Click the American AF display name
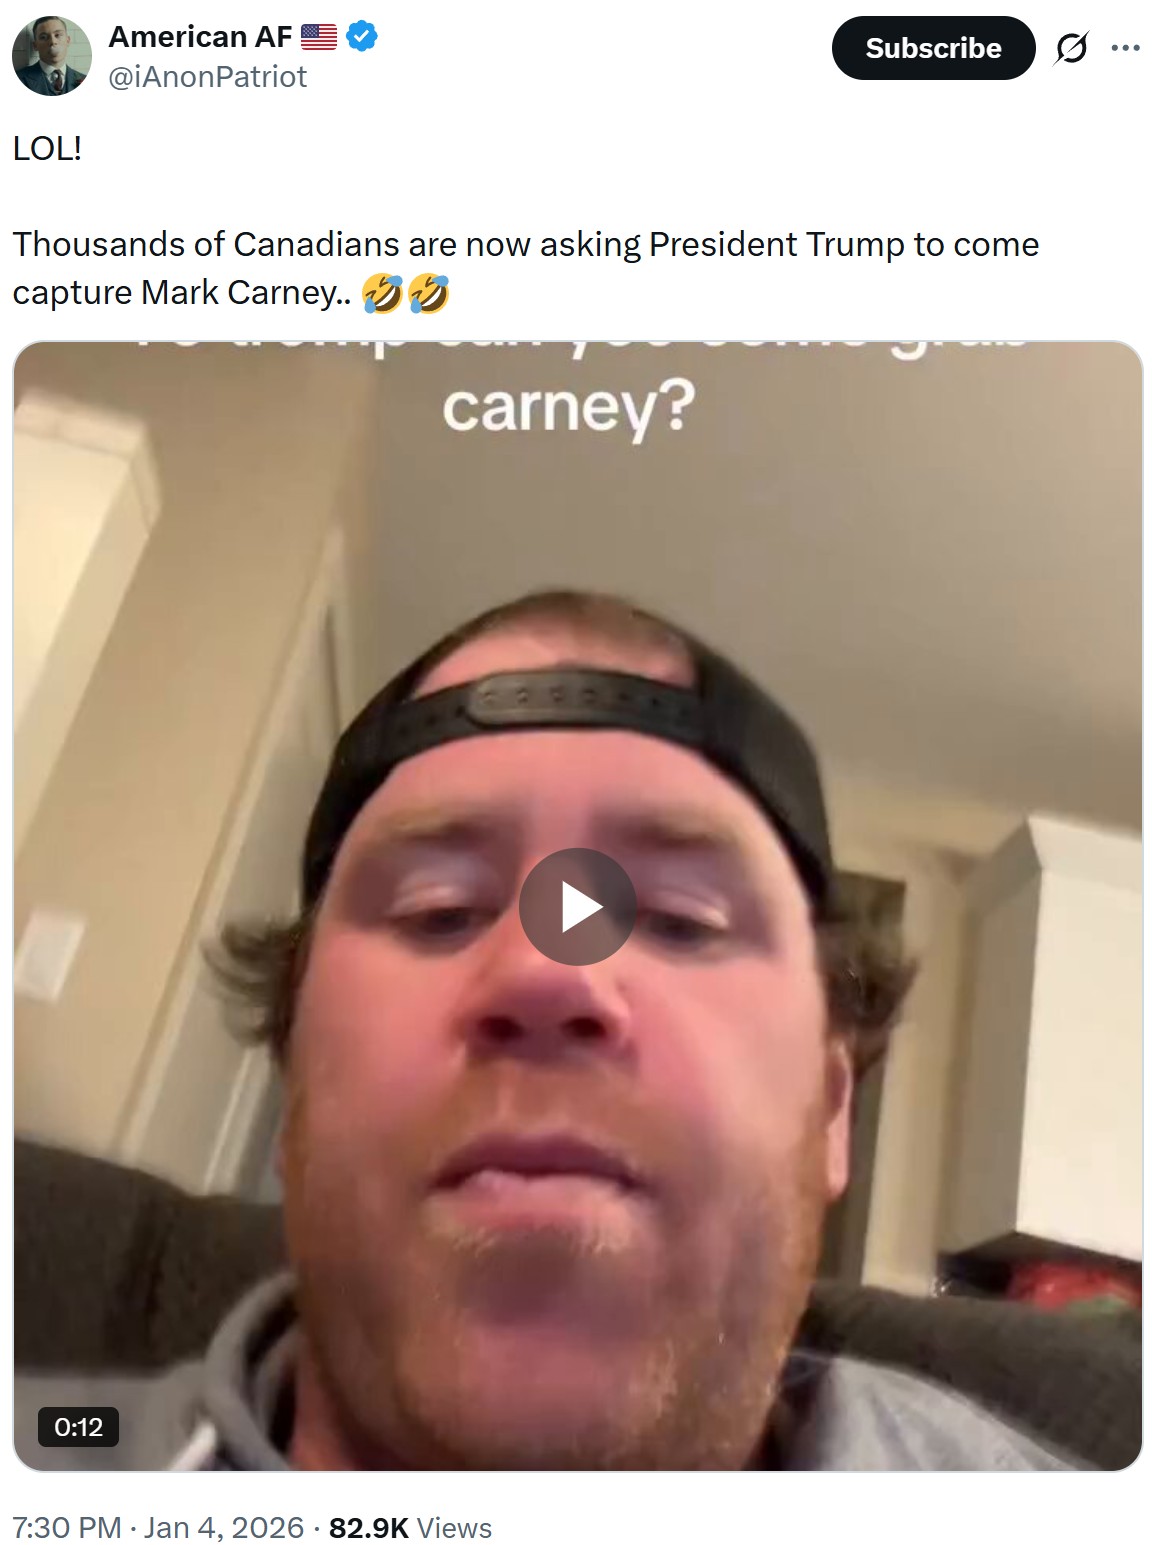This screenshot has height=1545, width=1152. pos(200,37)
